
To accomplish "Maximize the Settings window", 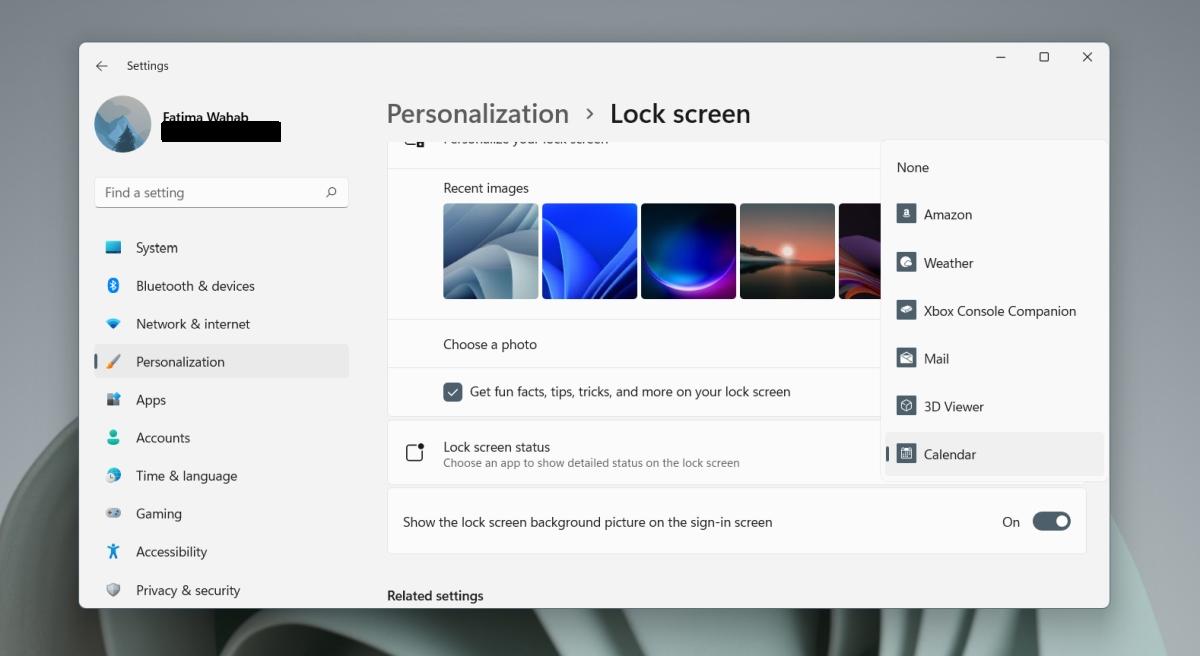I will 1044,57.
